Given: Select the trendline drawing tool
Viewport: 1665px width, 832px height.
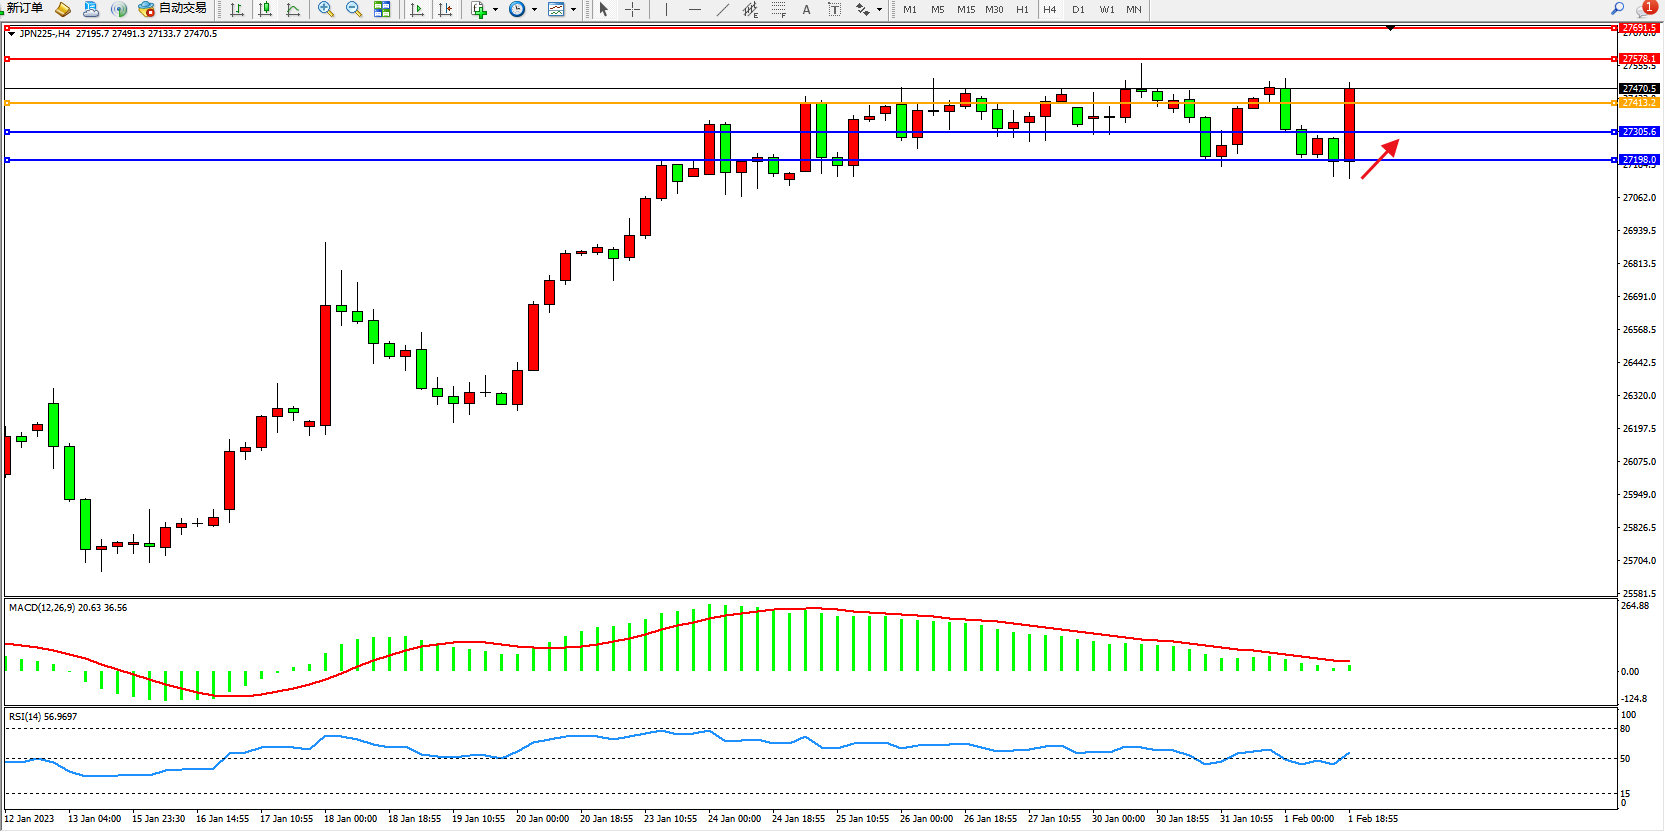Looking at the screenshot, I should tap(722, 9).
